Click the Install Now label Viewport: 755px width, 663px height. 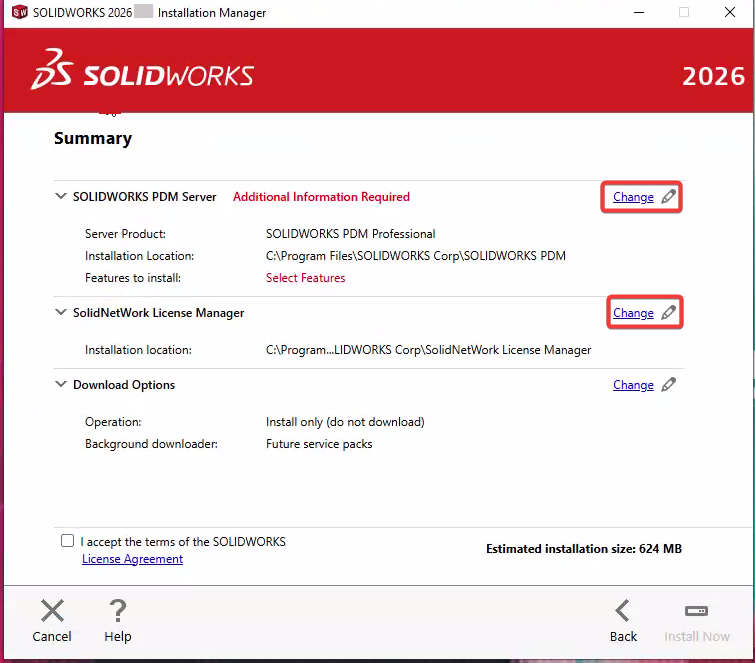pyautogui.click(x=697, y=637)
